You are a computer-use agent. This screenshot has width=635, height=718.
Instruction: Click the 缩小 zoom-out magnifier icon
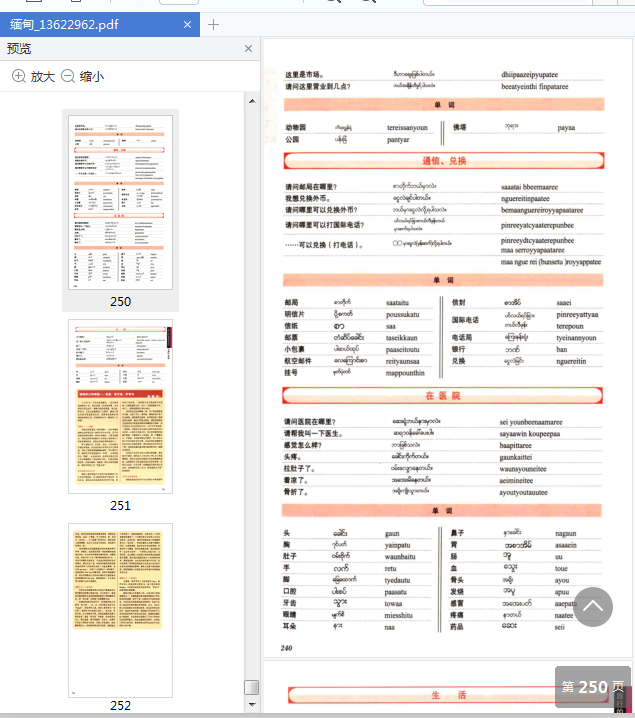coord(68,76)
